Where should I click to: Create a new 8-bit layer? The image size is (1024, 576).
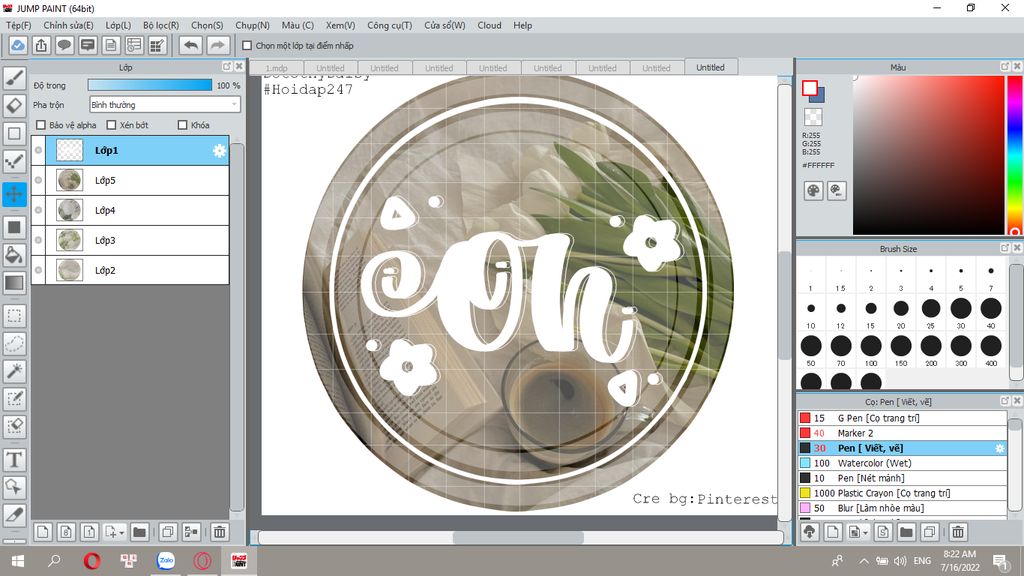[66, 532]
